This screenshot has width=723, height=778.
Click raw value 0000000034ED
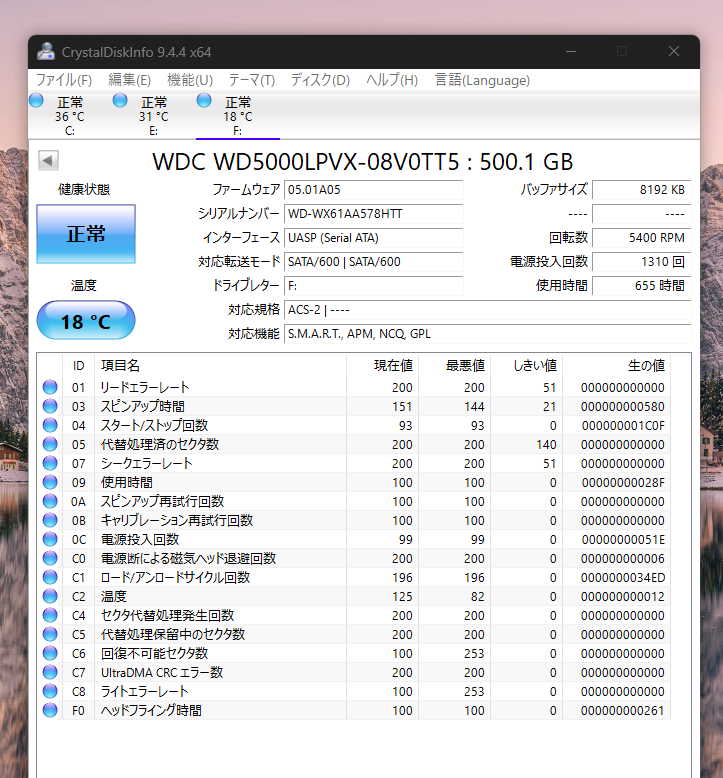pos(623,578)
